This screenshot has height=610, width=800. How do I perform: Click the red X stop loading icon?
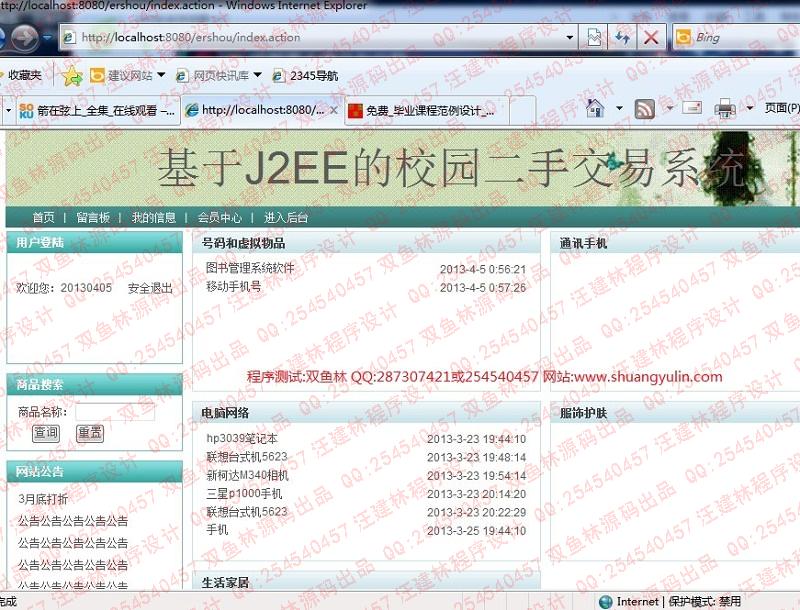pos(651,37)
